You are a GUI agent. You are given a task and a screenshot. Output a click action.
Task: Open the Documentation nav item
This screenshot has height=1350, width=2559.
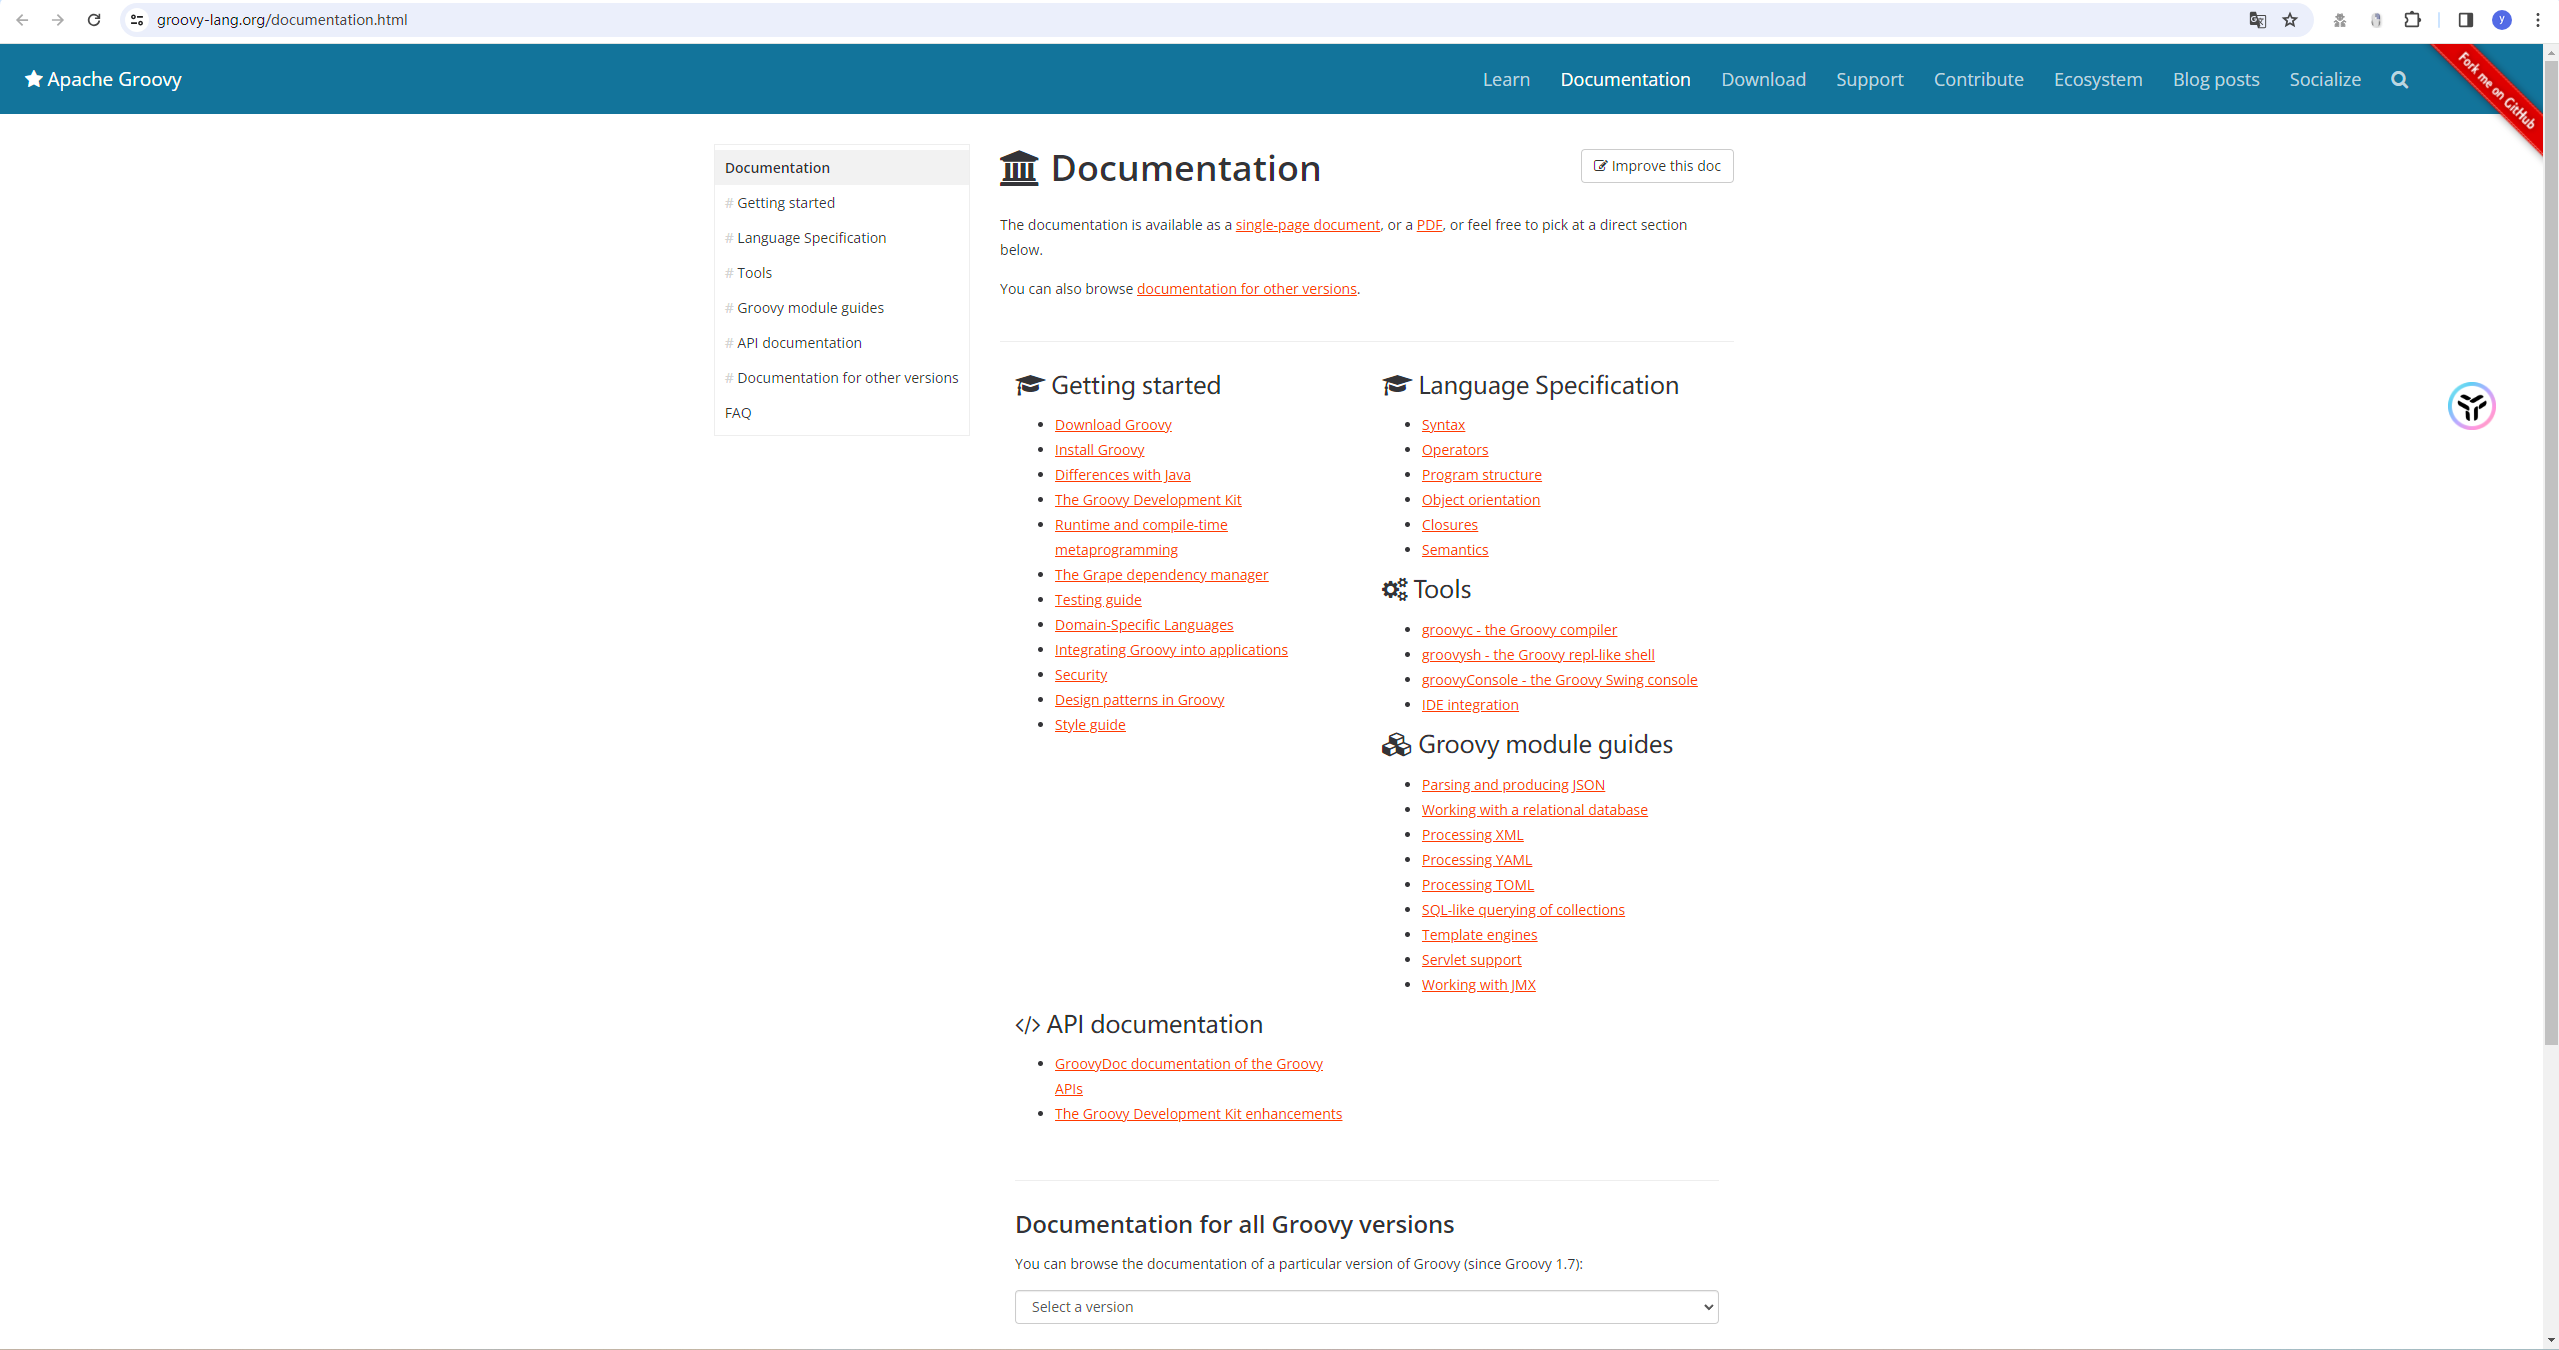tap(1625, 79)
